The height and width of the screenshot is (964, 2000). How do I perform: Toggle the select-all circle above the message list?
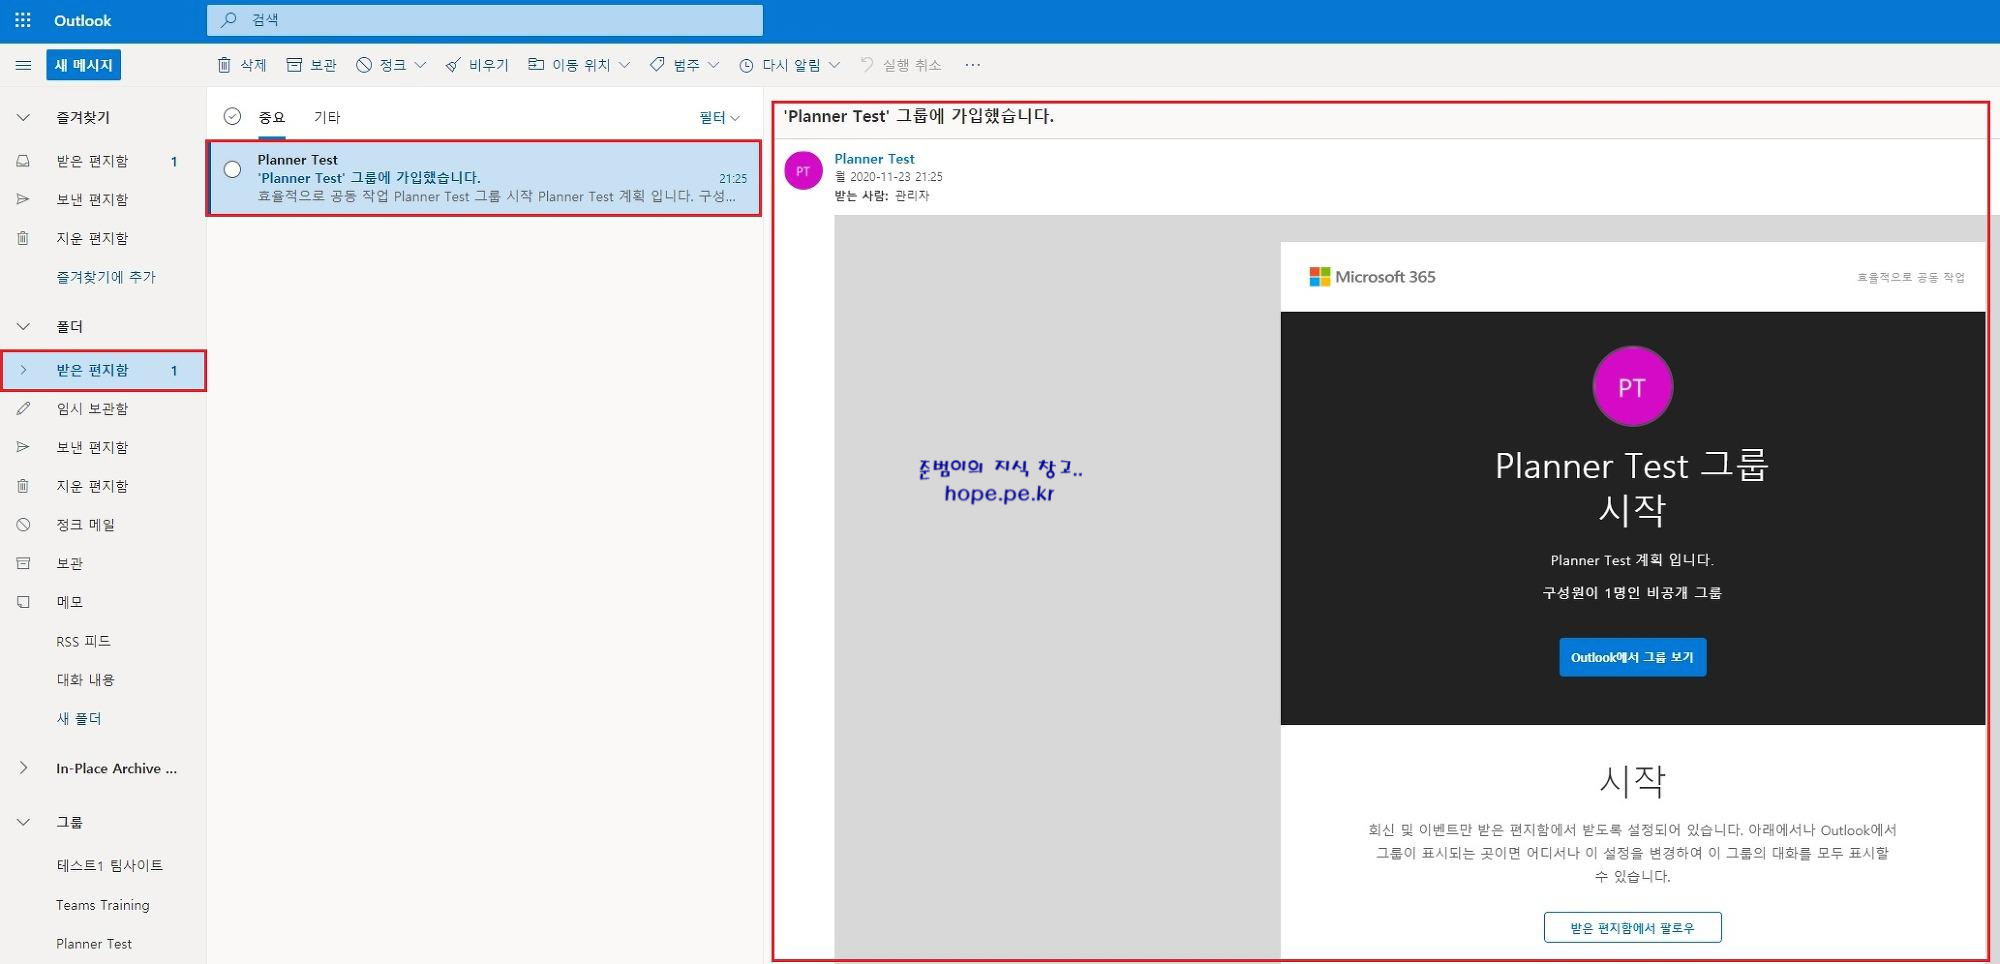pos(232,116)
